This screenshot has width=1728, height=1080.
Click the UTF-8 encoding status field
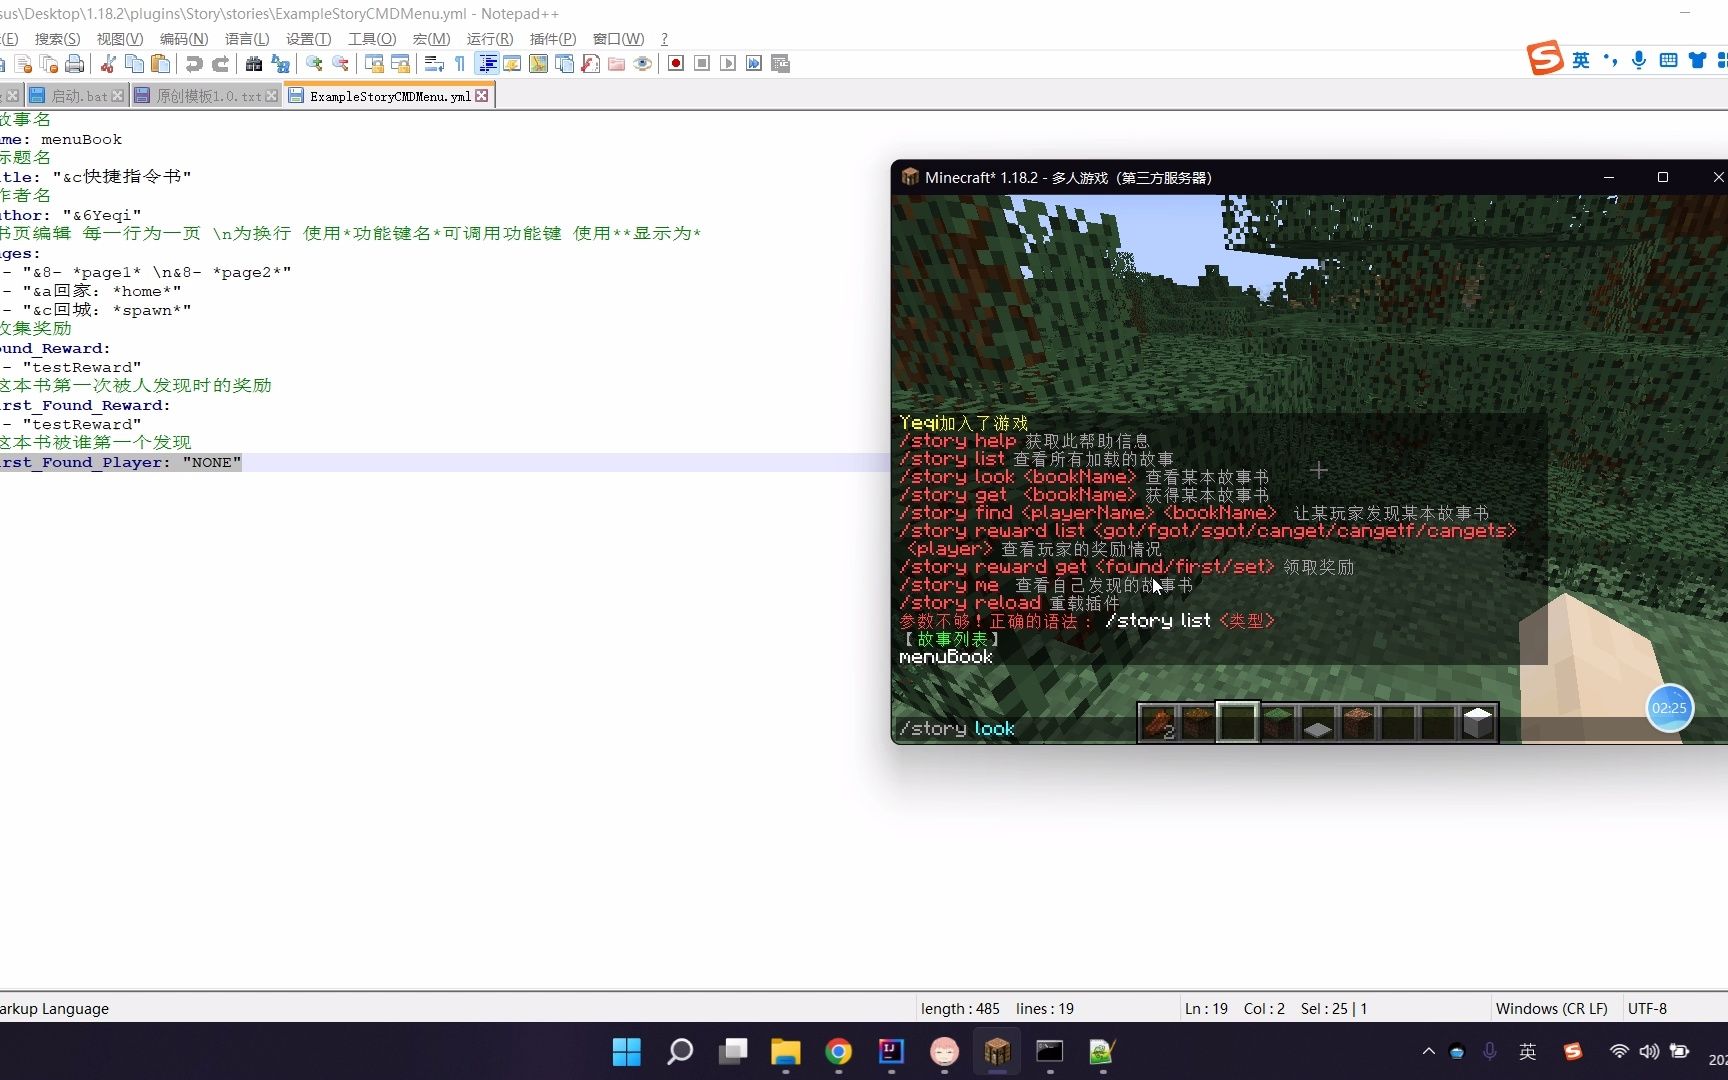(x=1647, y=1008)
